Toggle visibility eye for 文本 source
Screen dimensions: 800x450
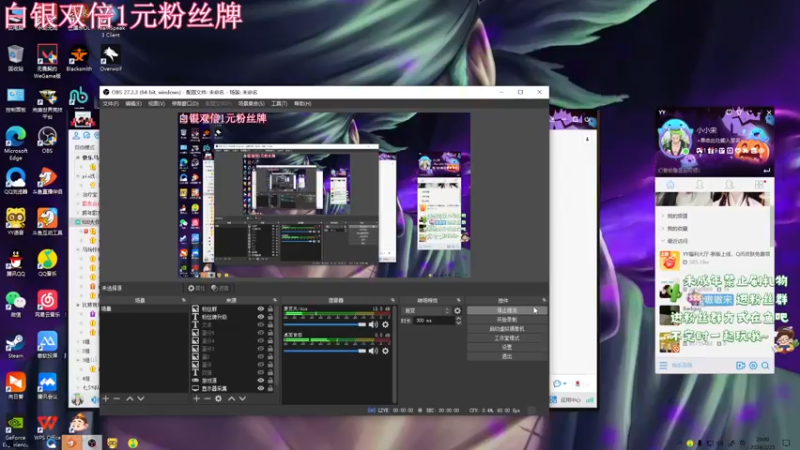coord(261,324)
